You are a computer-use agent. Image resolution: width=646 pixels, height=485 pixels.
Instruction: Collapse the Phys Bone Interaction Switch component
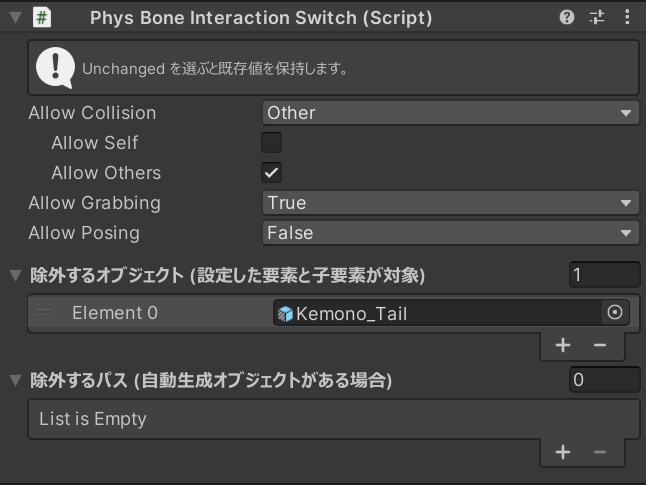coord(14,17)
